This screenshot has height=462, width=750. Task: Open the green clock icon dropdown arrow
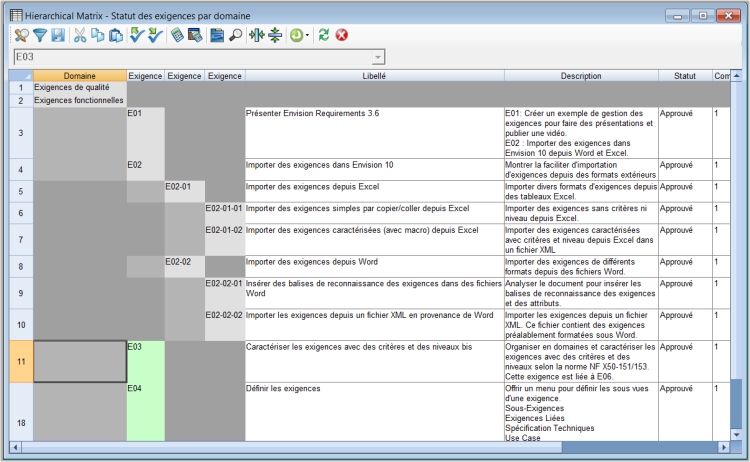pos(309,36)
